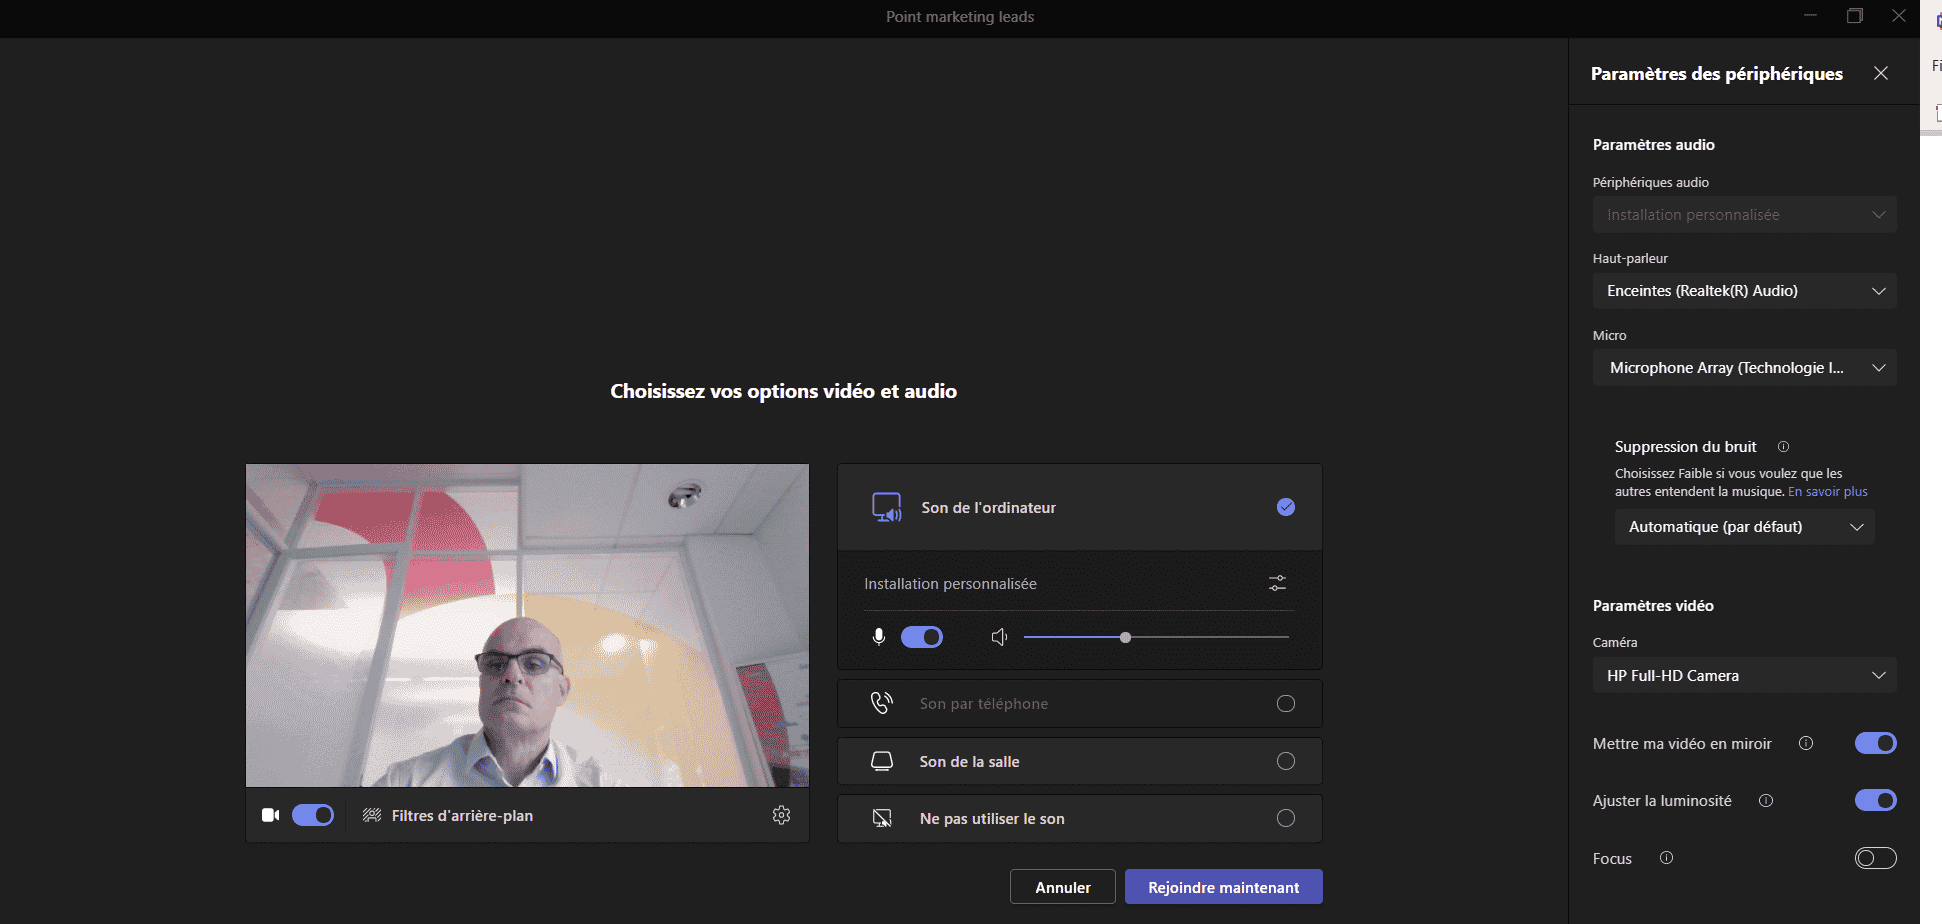
Task: Select Son par téléphone radio button
Action: coord(1286,704)
